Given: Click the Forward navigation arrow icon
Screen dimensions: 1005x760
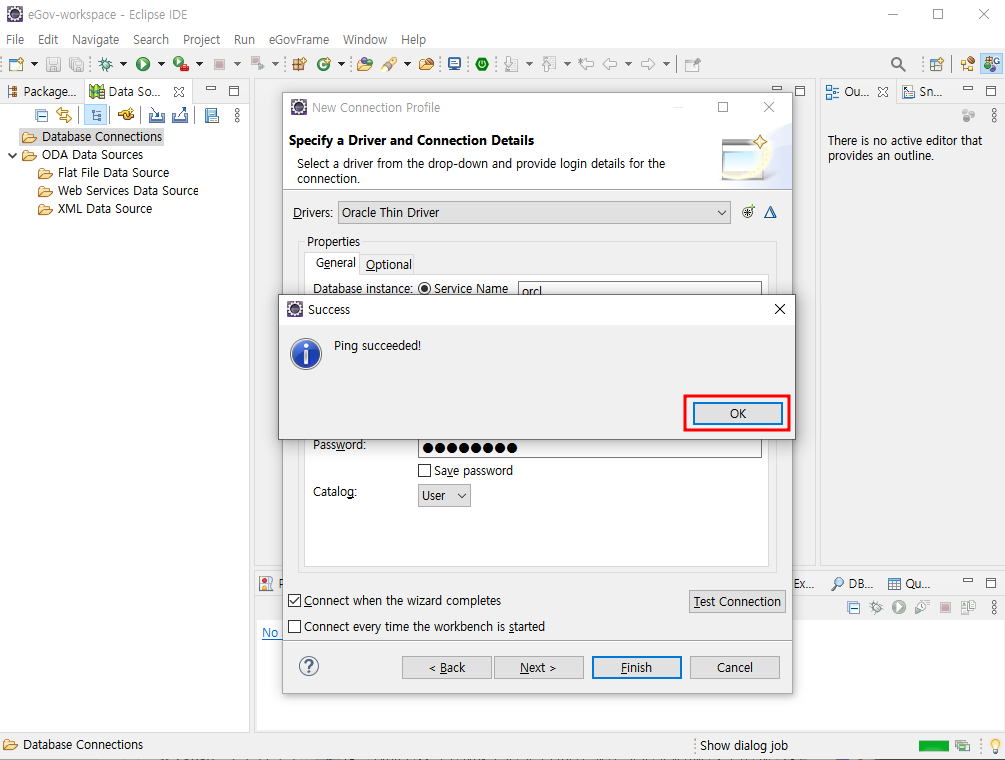Looking at the screenshot, I should pyautogui.click(x=648, y=64).
